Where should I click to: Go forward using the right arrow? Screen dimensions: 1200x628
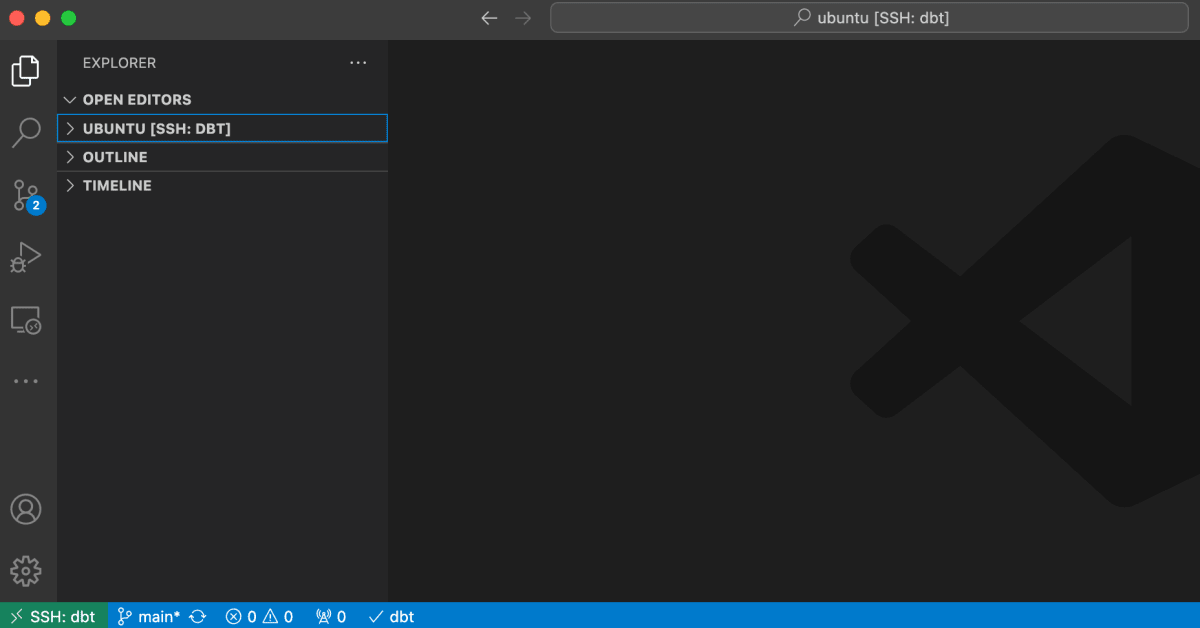522,18
